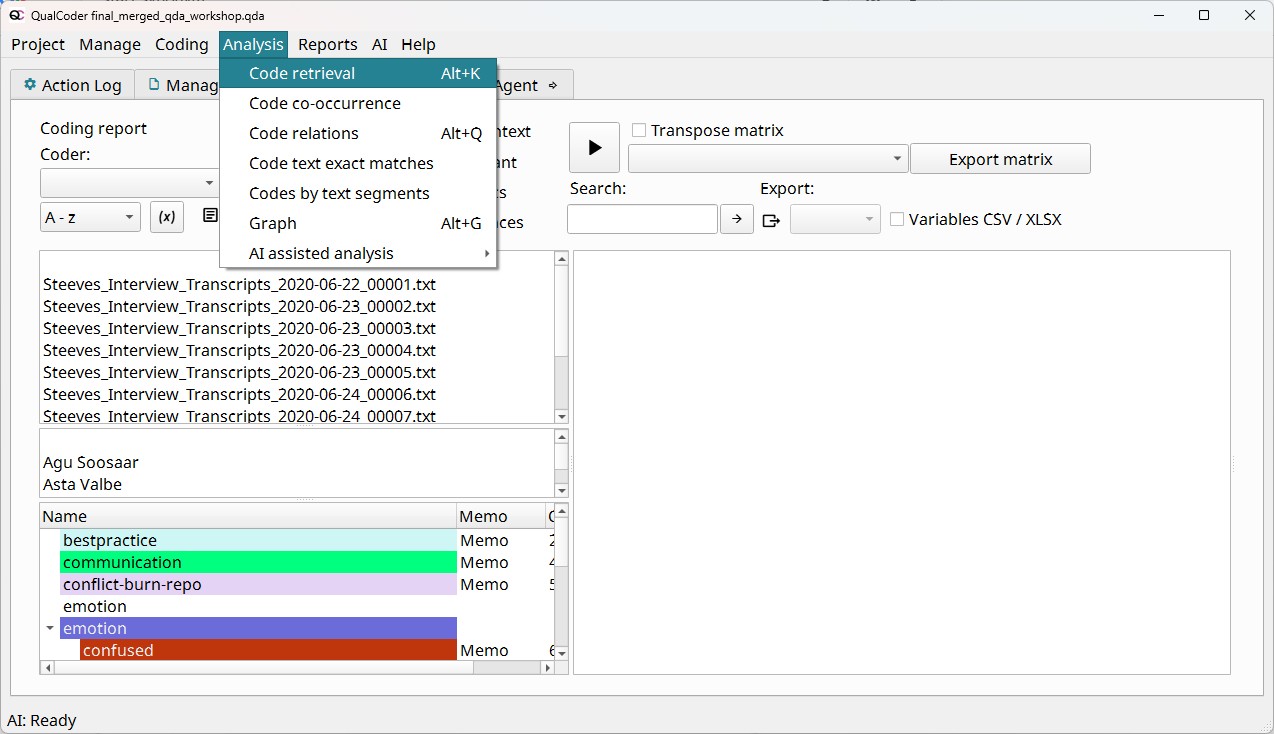Choose Code text exact matches
The width and height of the screenshot is (1274, 734).
[x=358, y=163]
